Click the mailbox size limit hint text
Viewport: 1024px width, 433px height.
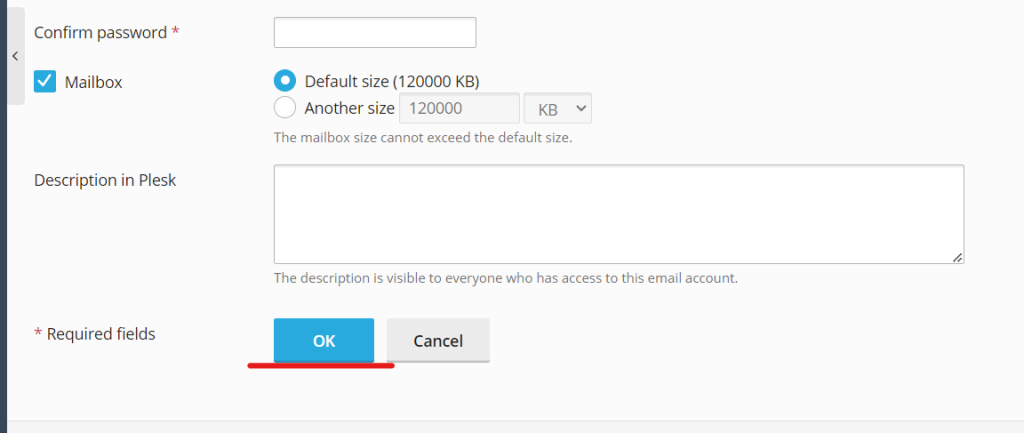coord(422,137)
